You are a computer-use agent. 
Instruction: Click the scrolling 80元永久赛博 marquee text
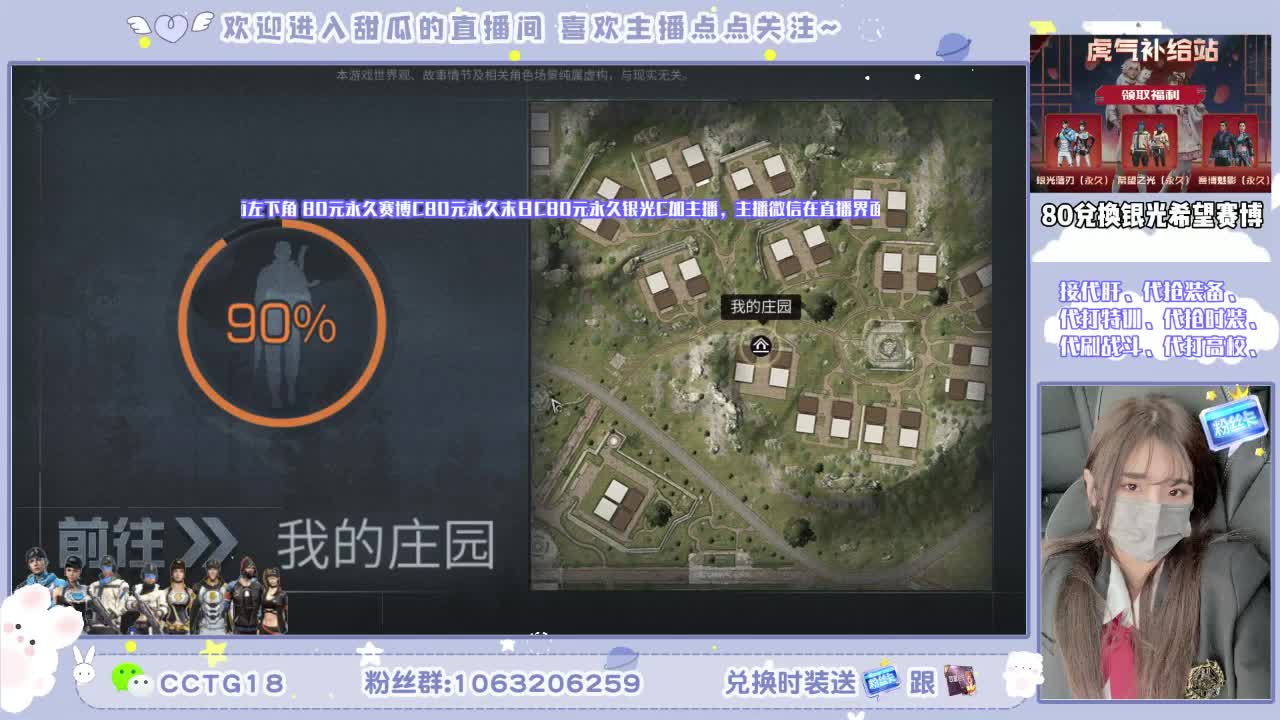click(x=561, y=209)
